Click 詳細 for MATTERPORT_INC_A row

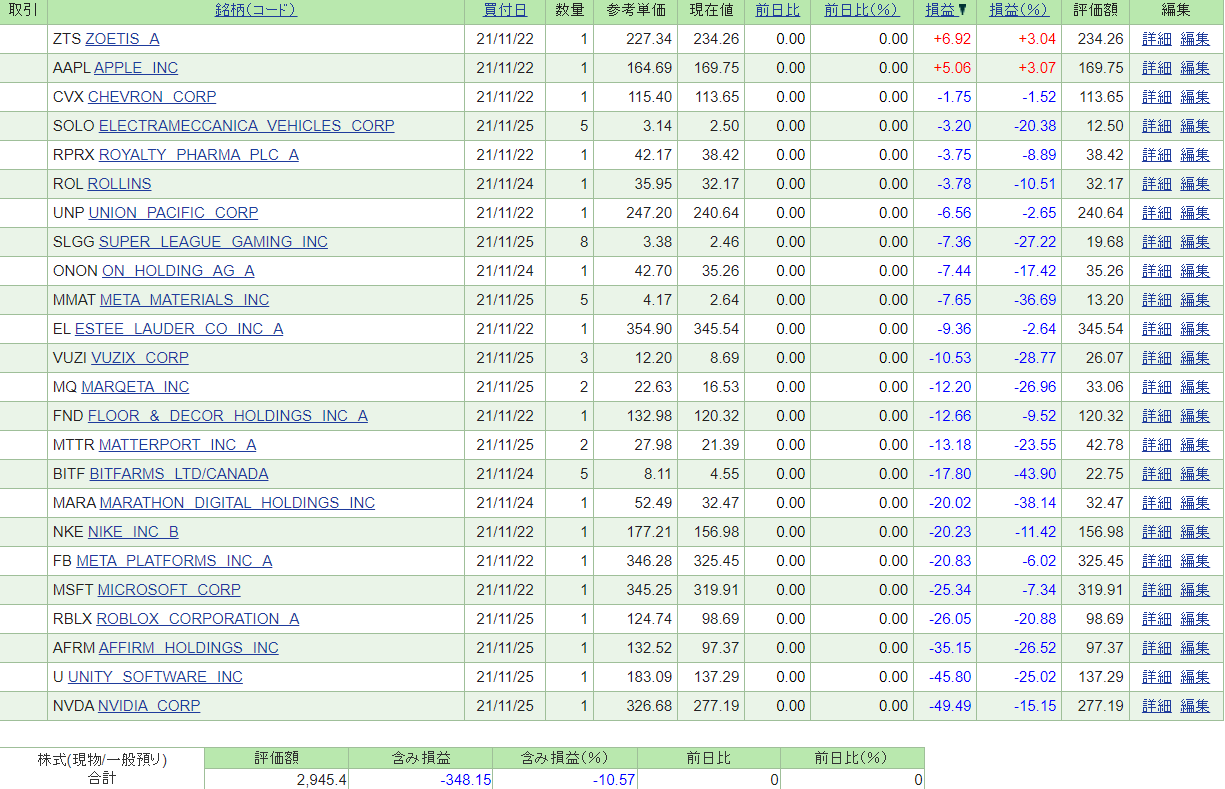tap(1156, 445)
